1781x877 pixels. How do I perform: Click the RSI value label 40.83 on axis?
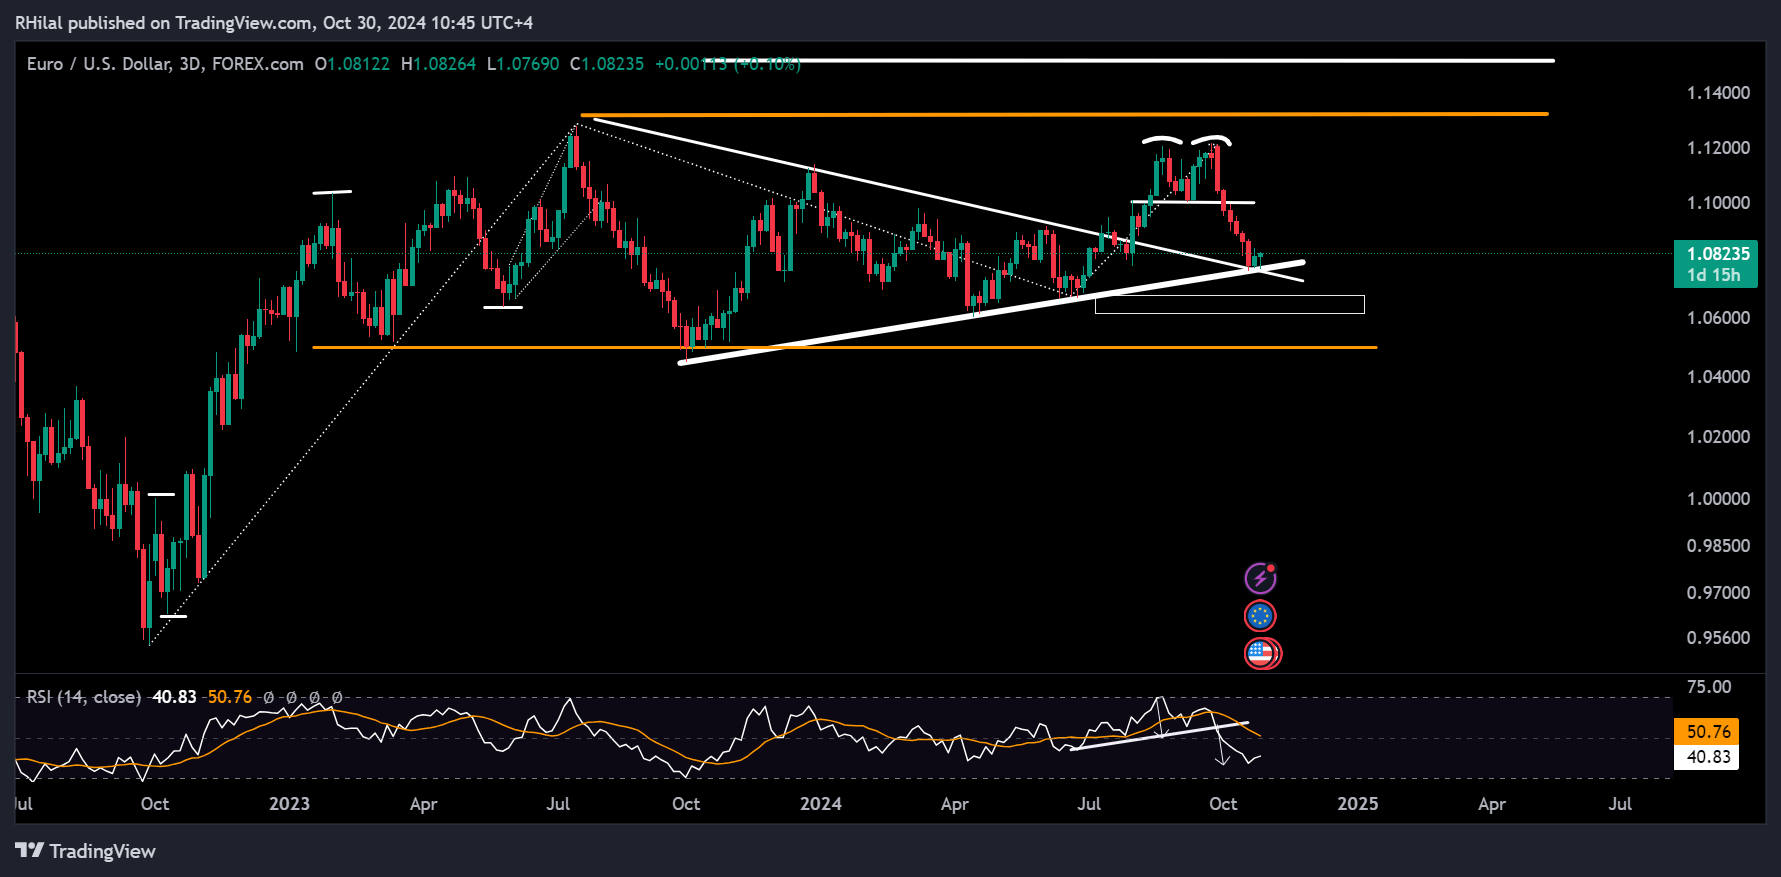click(1708, 757)
